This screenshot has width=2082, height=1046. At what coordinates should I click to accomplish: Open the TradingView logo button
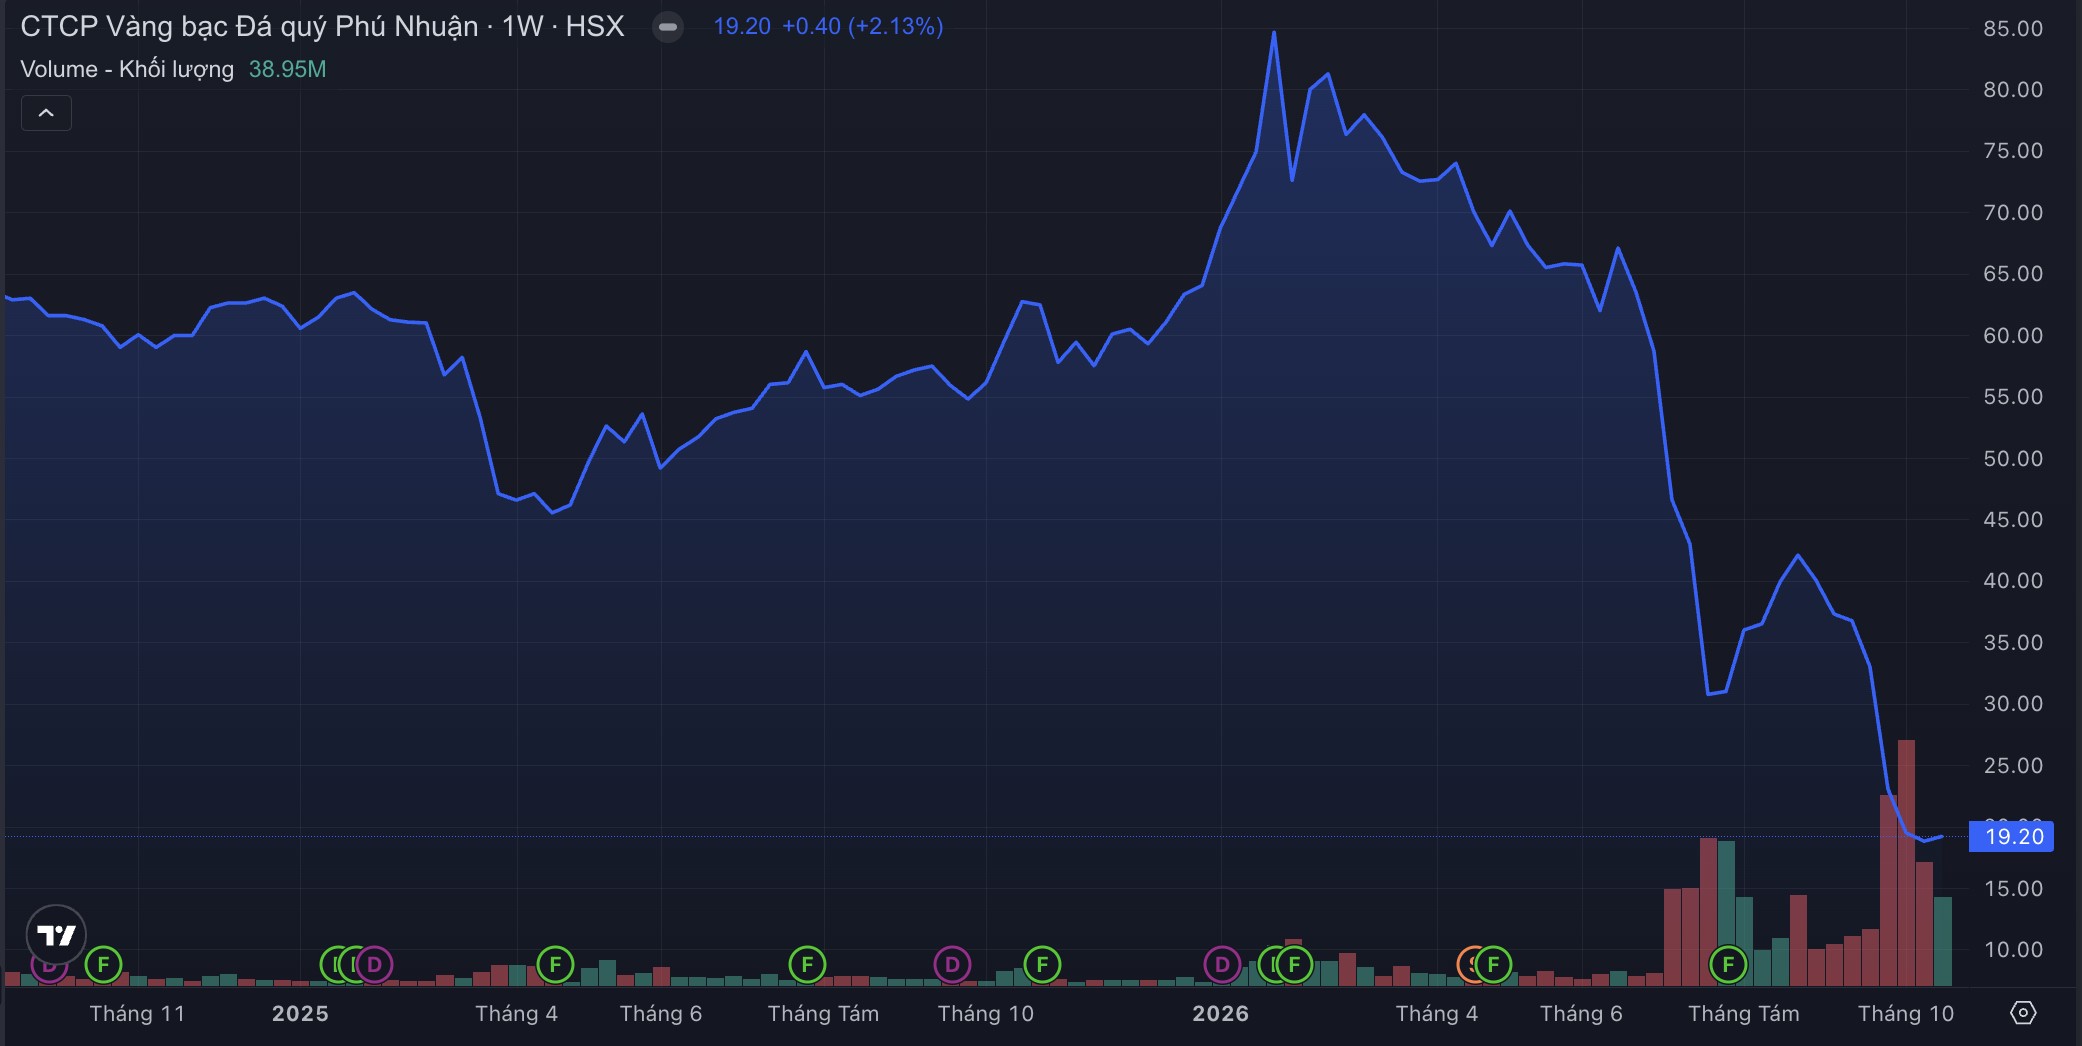[x=56, y=935]
